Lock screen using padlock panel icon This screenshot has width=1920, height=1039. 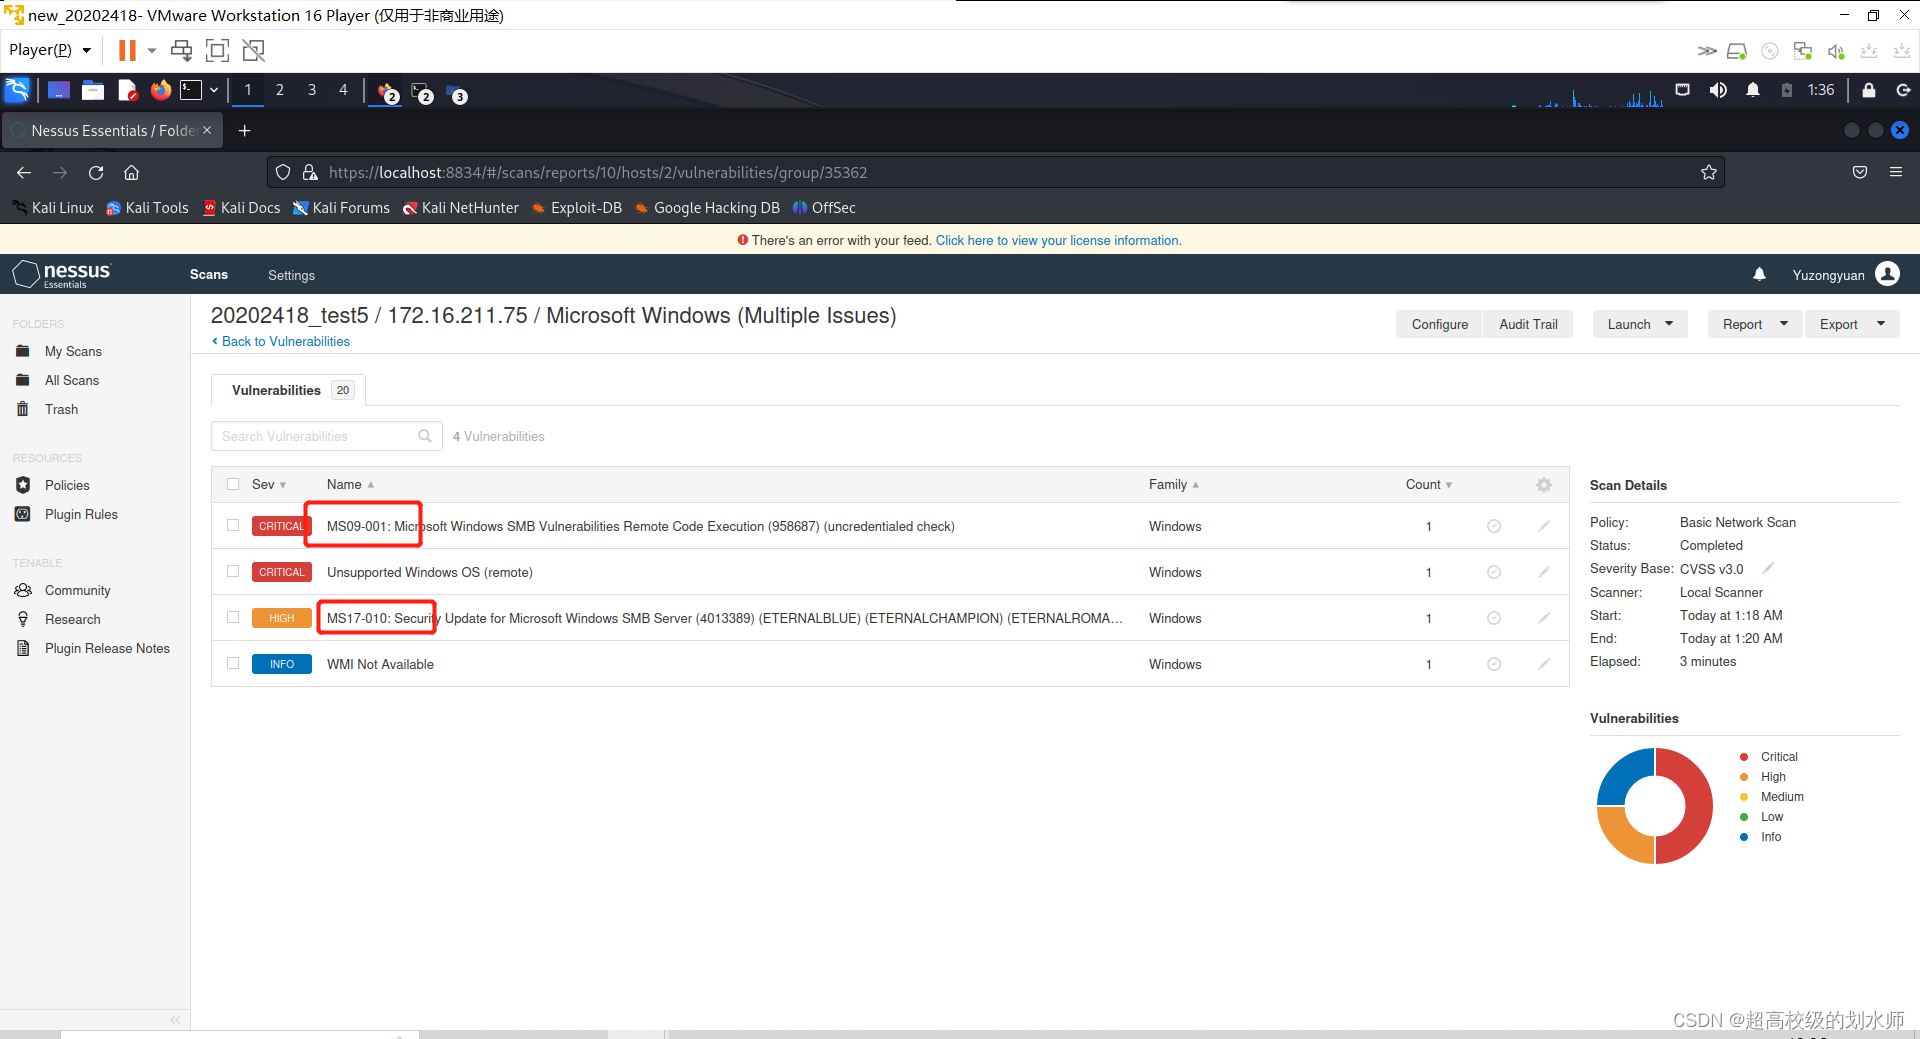1869,90
